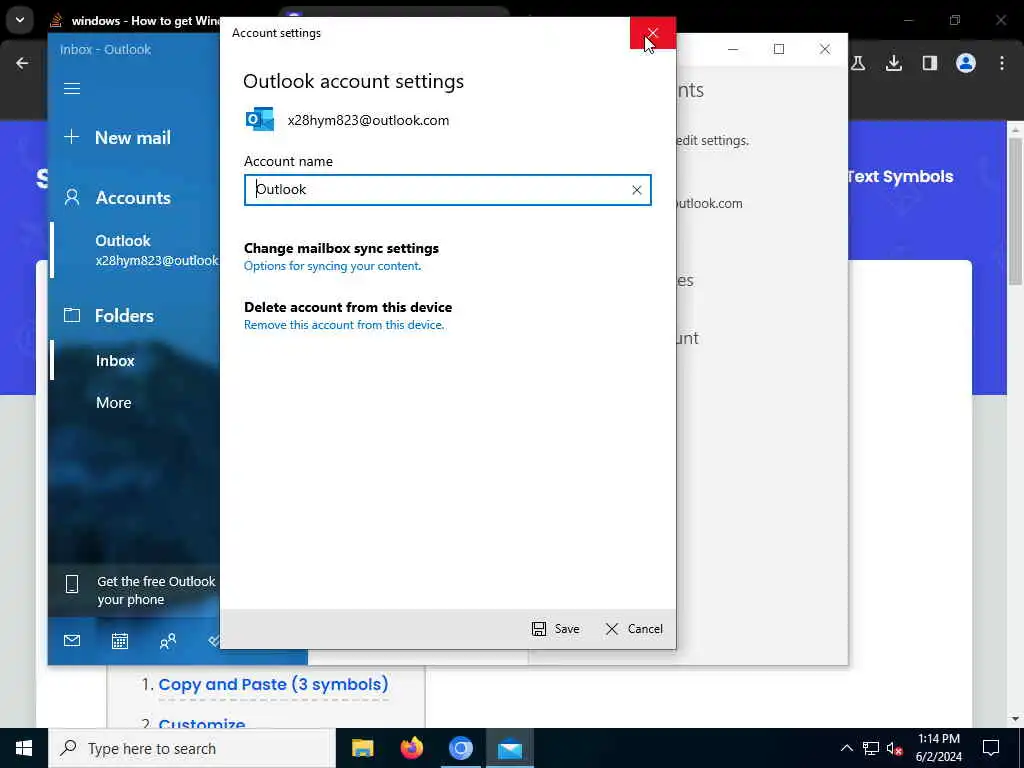Open Chrome tab search dropdown arrow
The height and width of the screenshot is (768, 1024).
click(x=20, y=20)
